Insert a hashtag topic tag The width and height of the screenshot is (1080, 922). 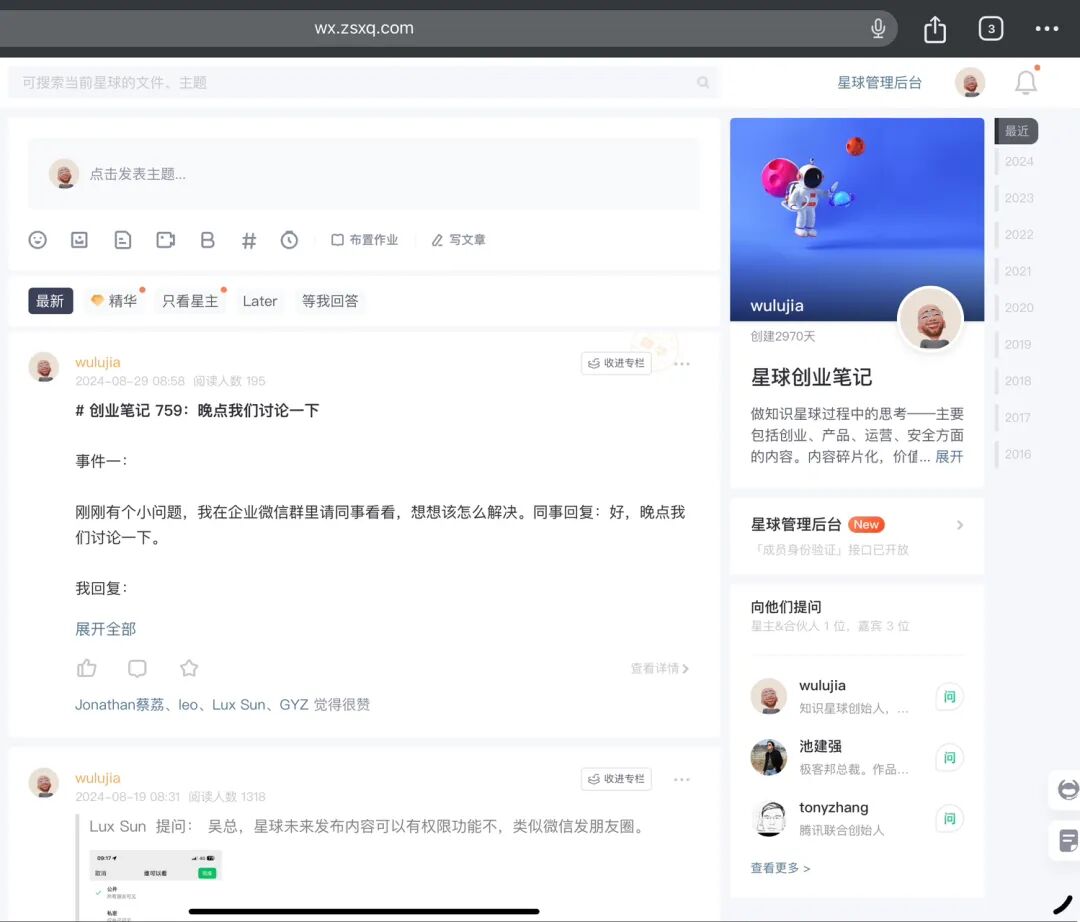pyautogui.click(x=249, y=240)
